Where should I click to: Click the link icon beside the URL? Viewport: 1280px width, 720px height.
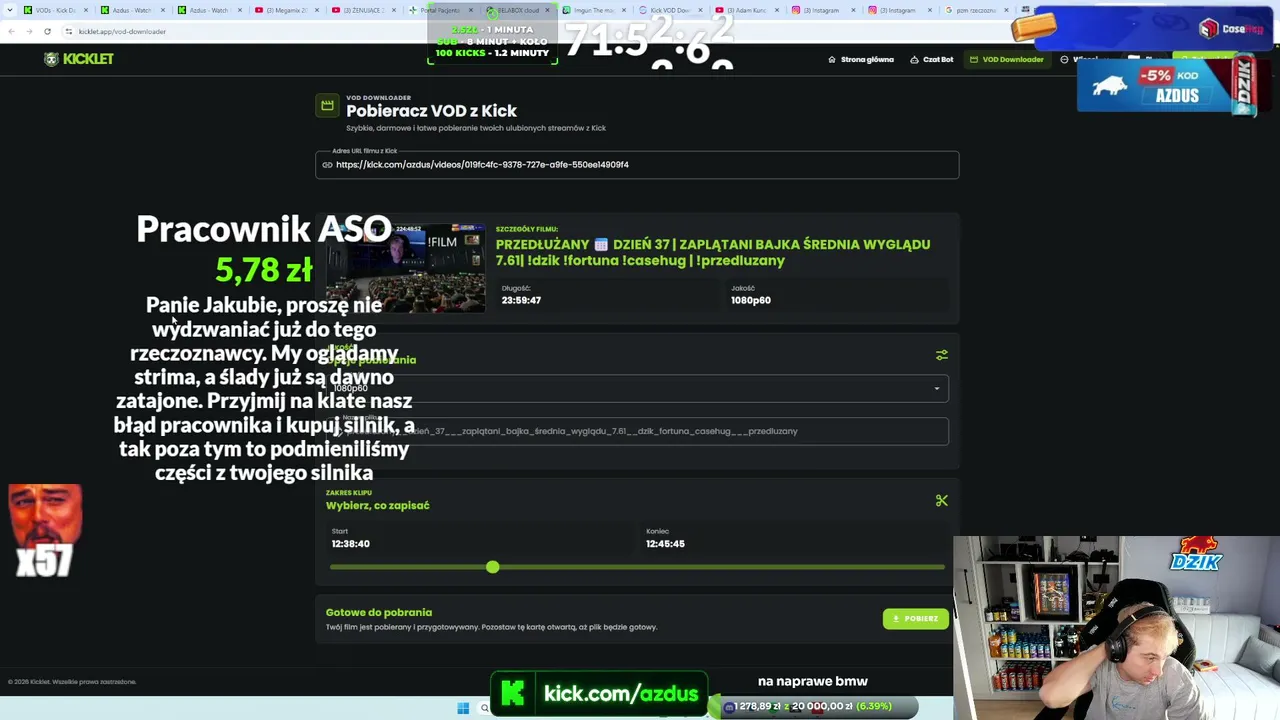coord(327,165)
